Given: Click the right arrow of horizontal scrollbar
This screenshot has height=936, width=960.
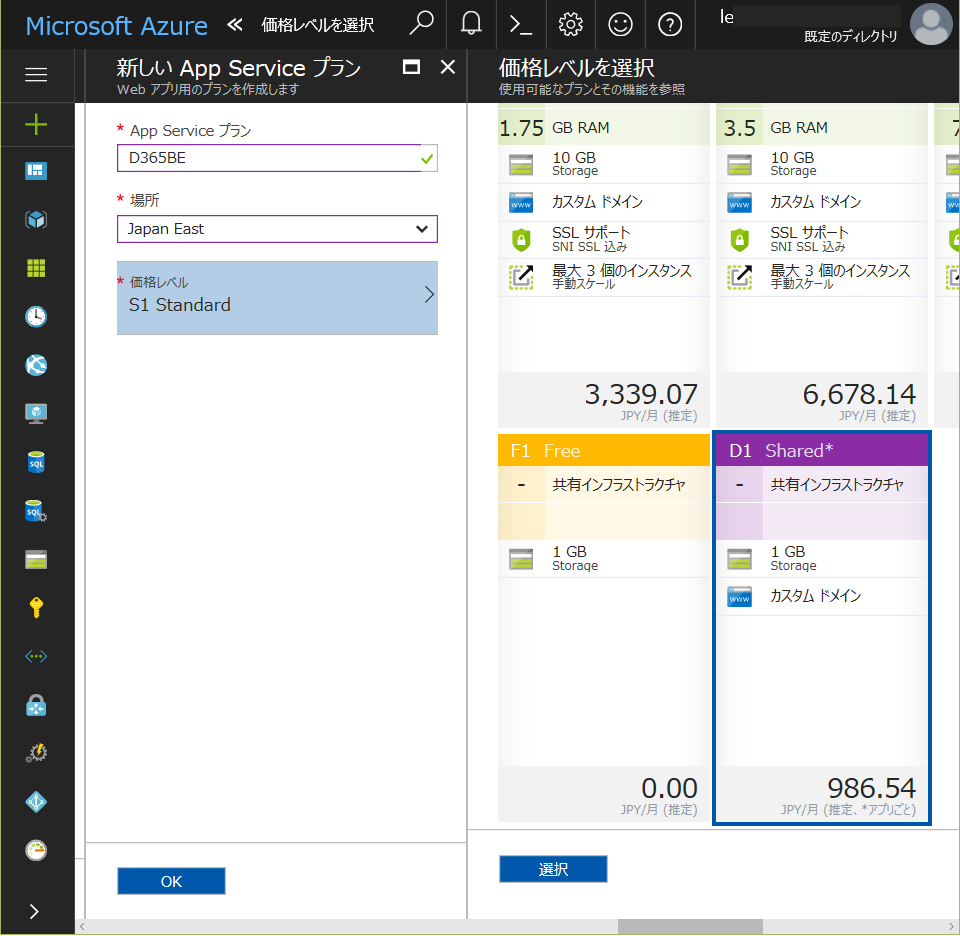Looking at the screenshot, I should pos(952,926).
